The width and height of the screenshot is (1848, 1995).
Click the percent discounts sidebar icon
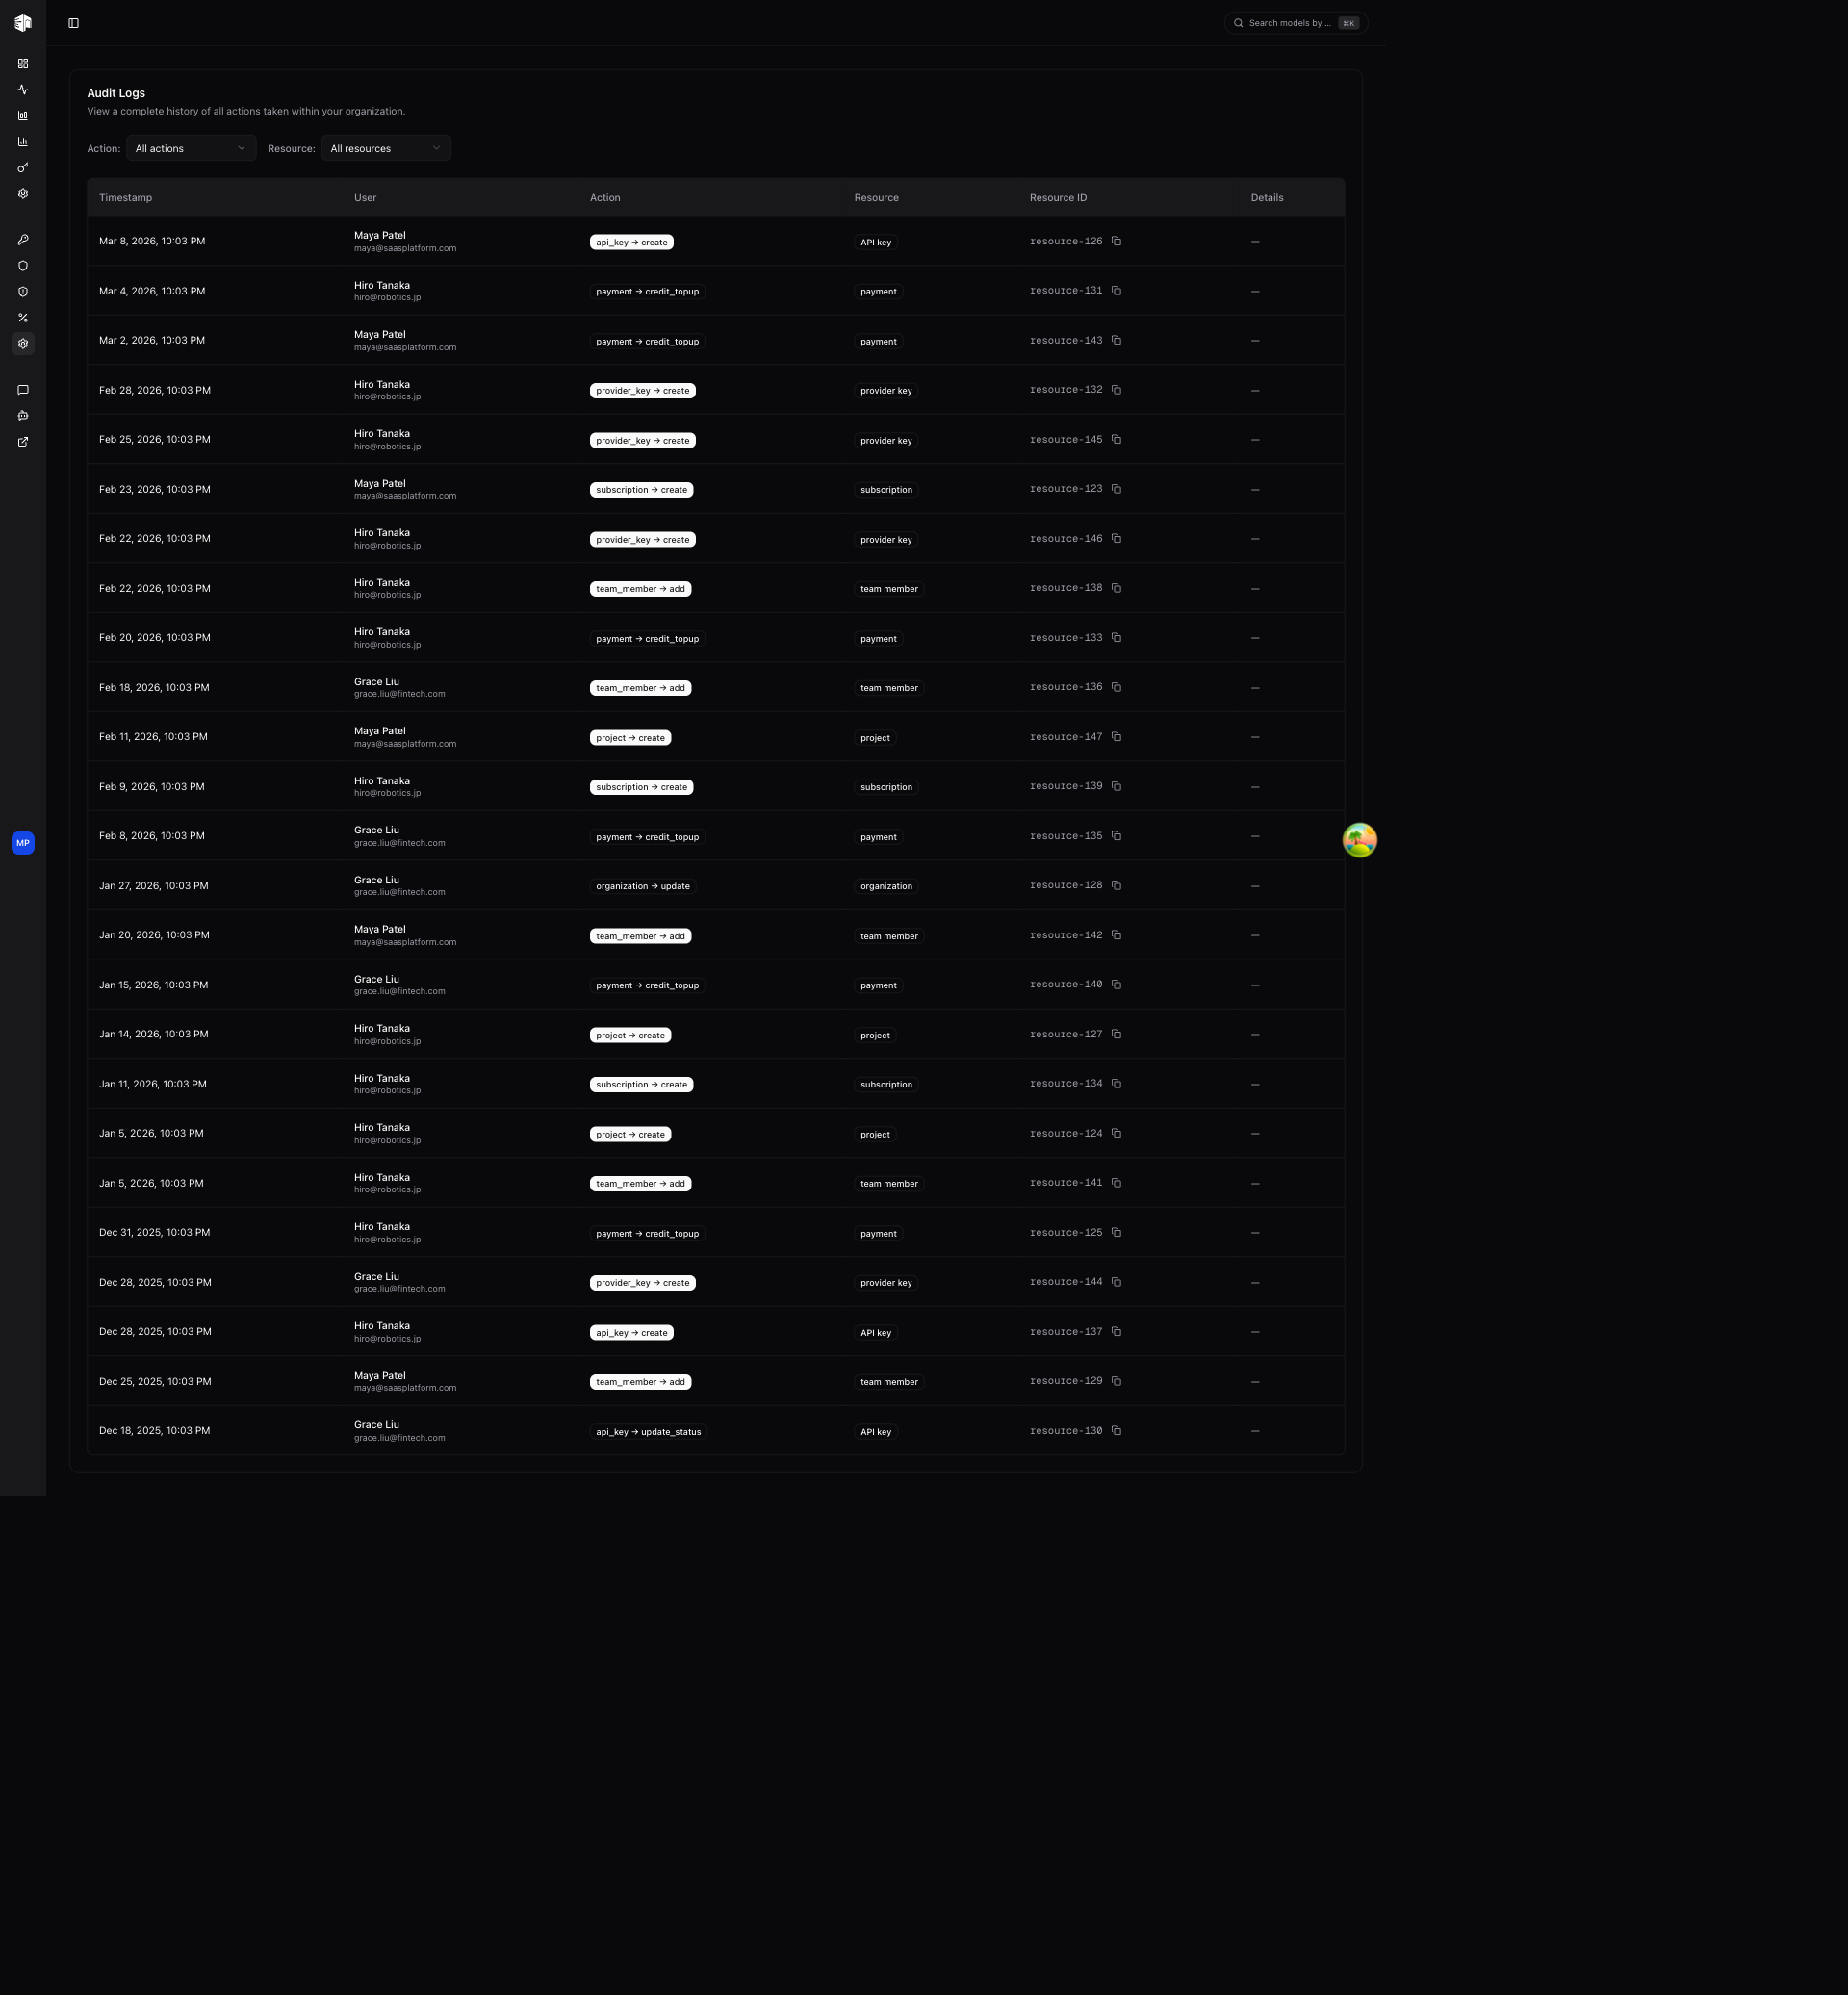23,318
